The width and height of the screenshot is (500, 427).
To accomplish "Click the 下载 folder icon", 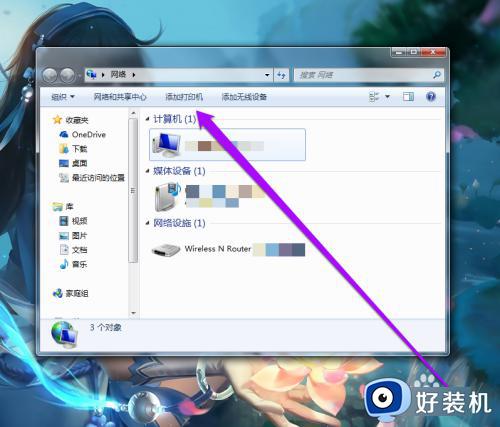I will [x=64, y=148].
